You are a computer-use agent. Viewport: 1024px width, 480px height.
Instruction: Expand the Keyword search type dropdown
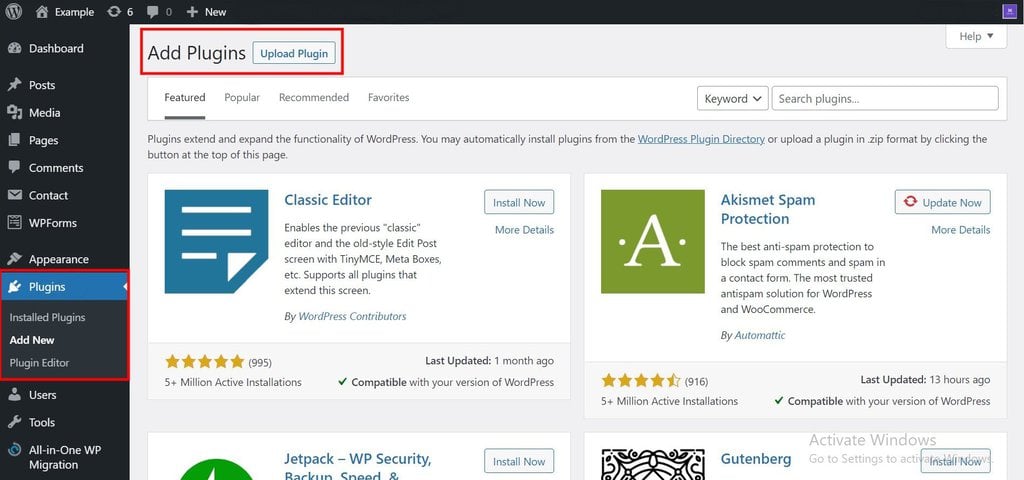pos(732,98)
